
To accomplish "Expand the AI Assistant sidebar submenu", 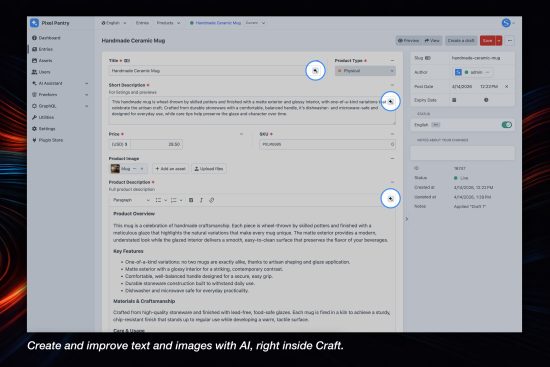I will click(x=86, y=84).
